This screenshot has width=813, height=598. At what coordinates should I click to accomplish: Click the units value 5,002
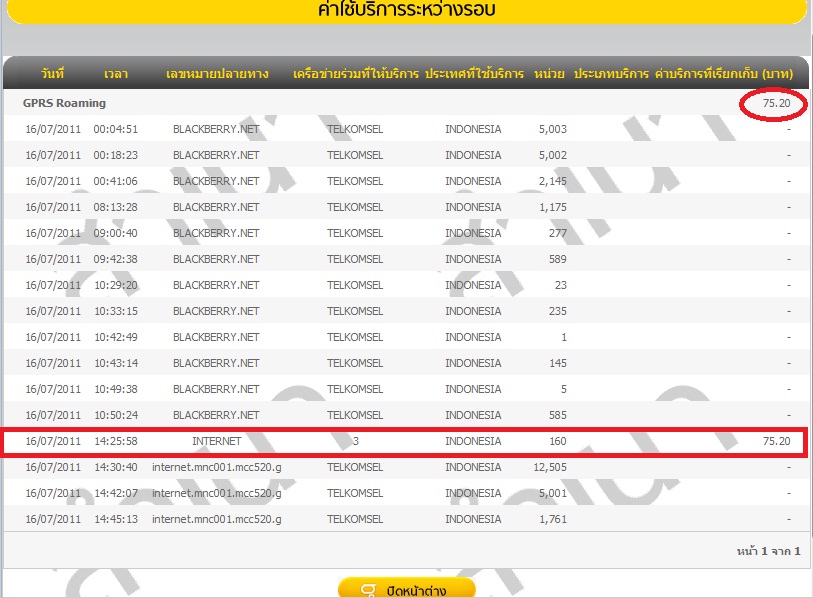point(553,155)
